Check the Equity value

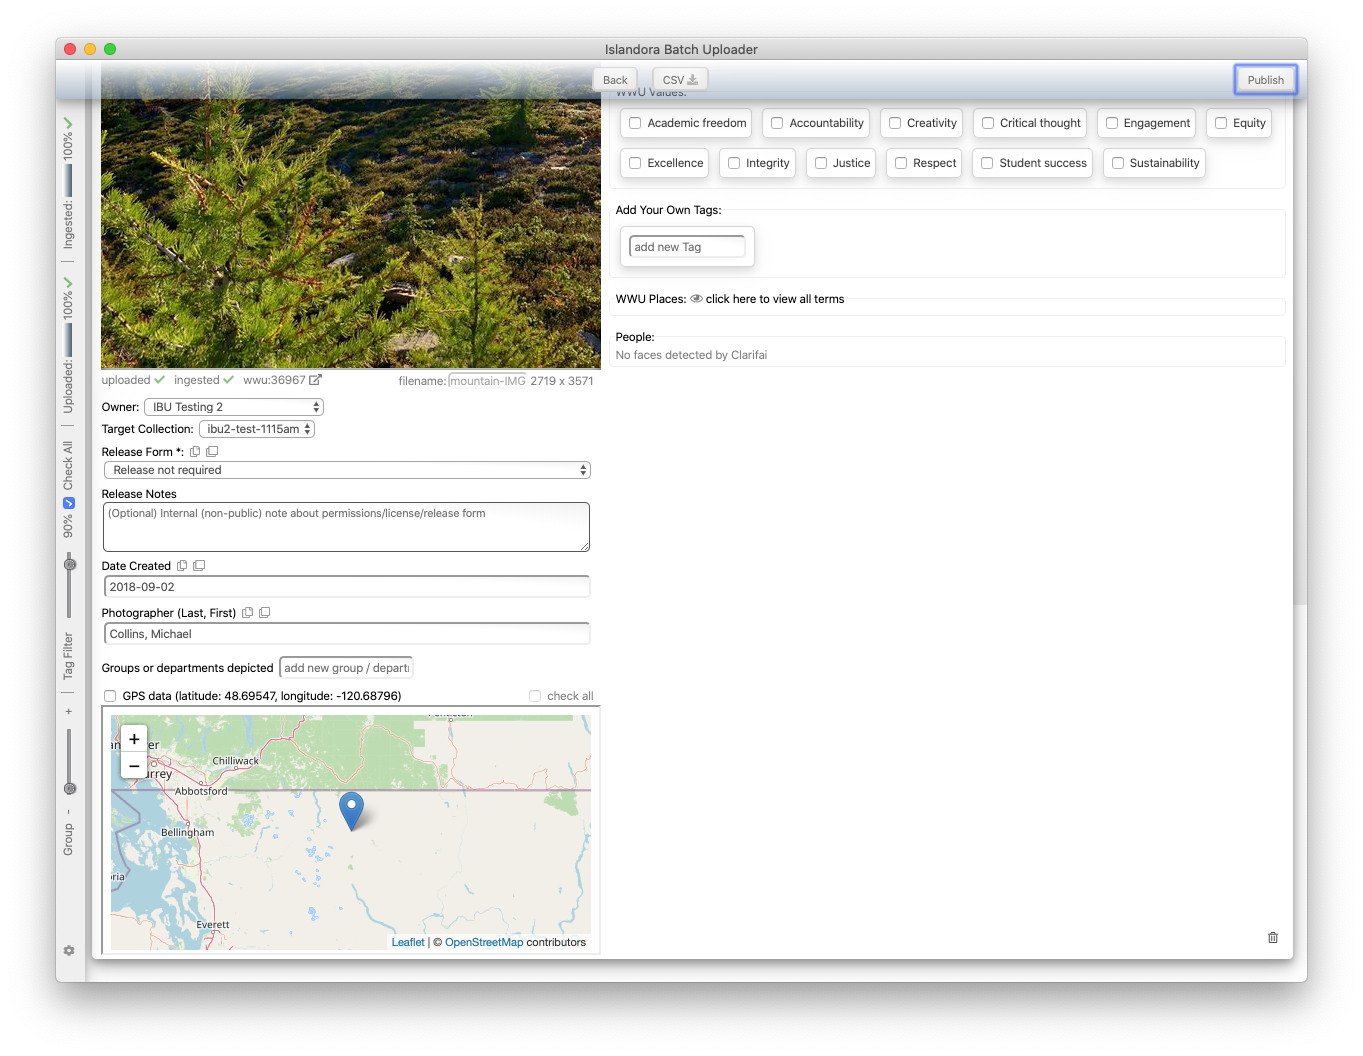(1221, 123)
